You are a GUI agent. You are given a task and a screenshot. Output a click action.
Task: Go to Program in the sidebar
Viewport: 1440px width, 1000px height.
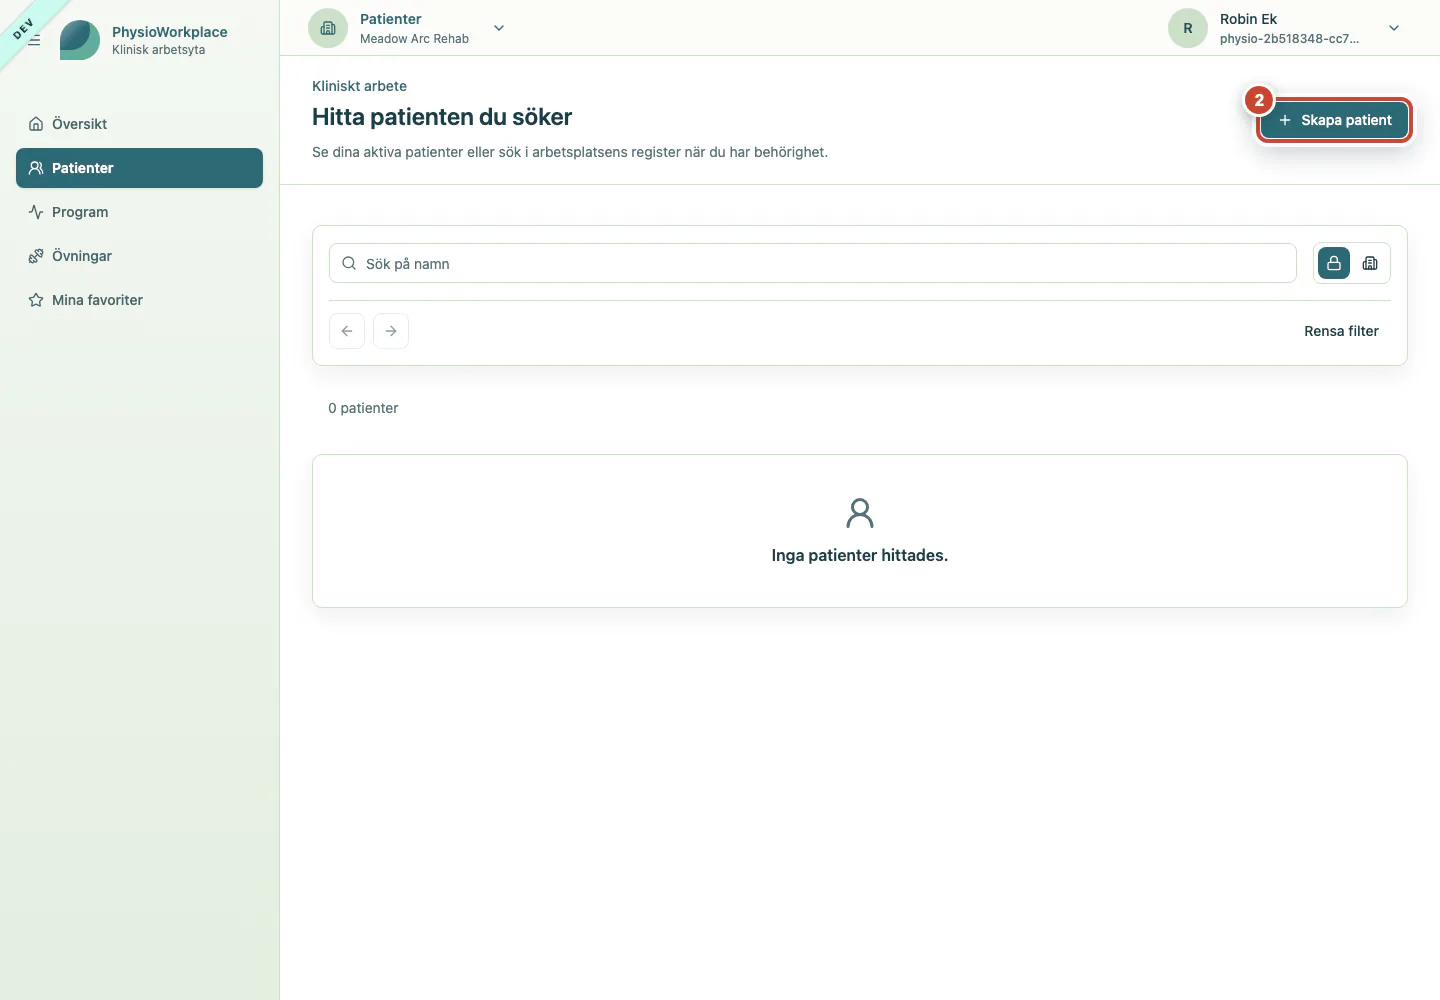pyautogui.click(x=139, y=212)
